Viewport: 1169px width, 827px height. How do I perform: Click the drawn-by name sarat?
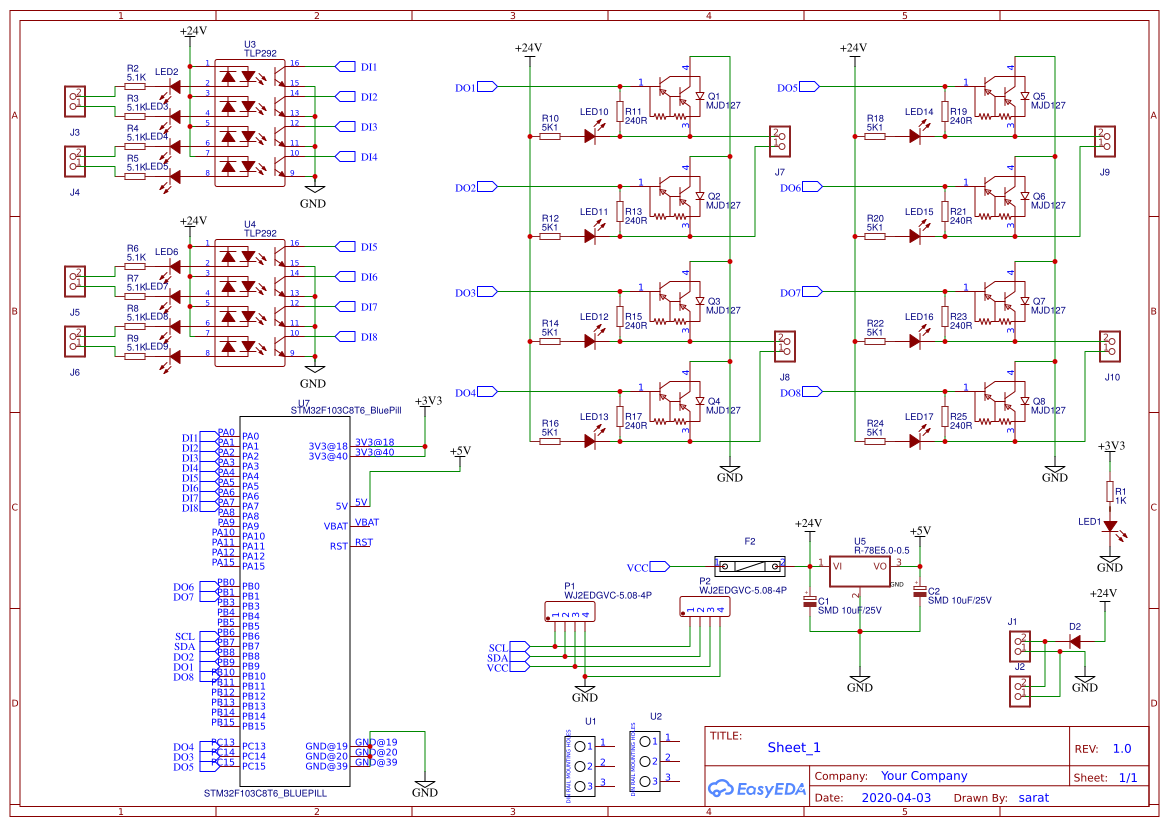coord(1034,797)
